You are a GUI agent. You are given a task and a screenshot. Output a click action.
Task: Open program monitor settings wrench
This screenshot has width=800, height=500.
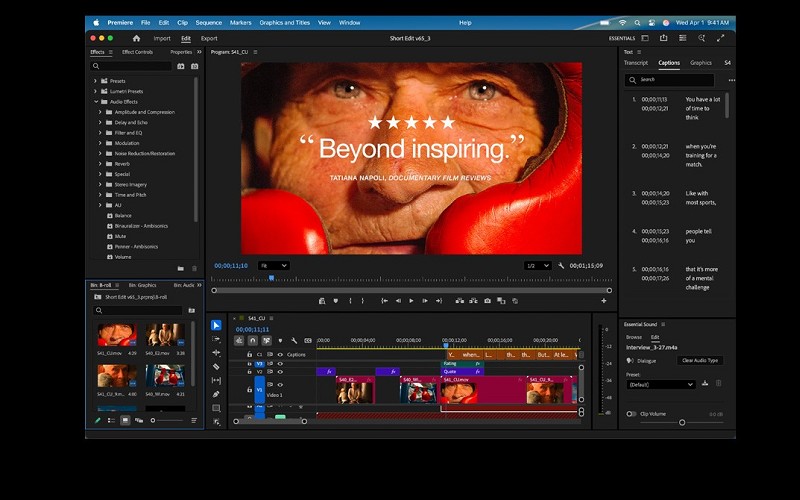tap(561, 266)
